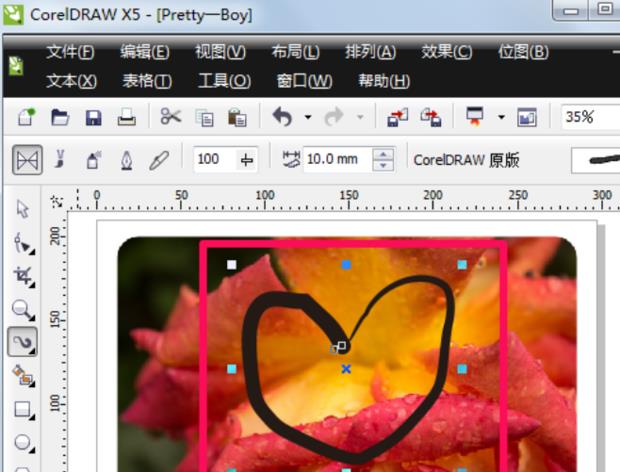Select the Preset artistic media mode

coord(27,160)
